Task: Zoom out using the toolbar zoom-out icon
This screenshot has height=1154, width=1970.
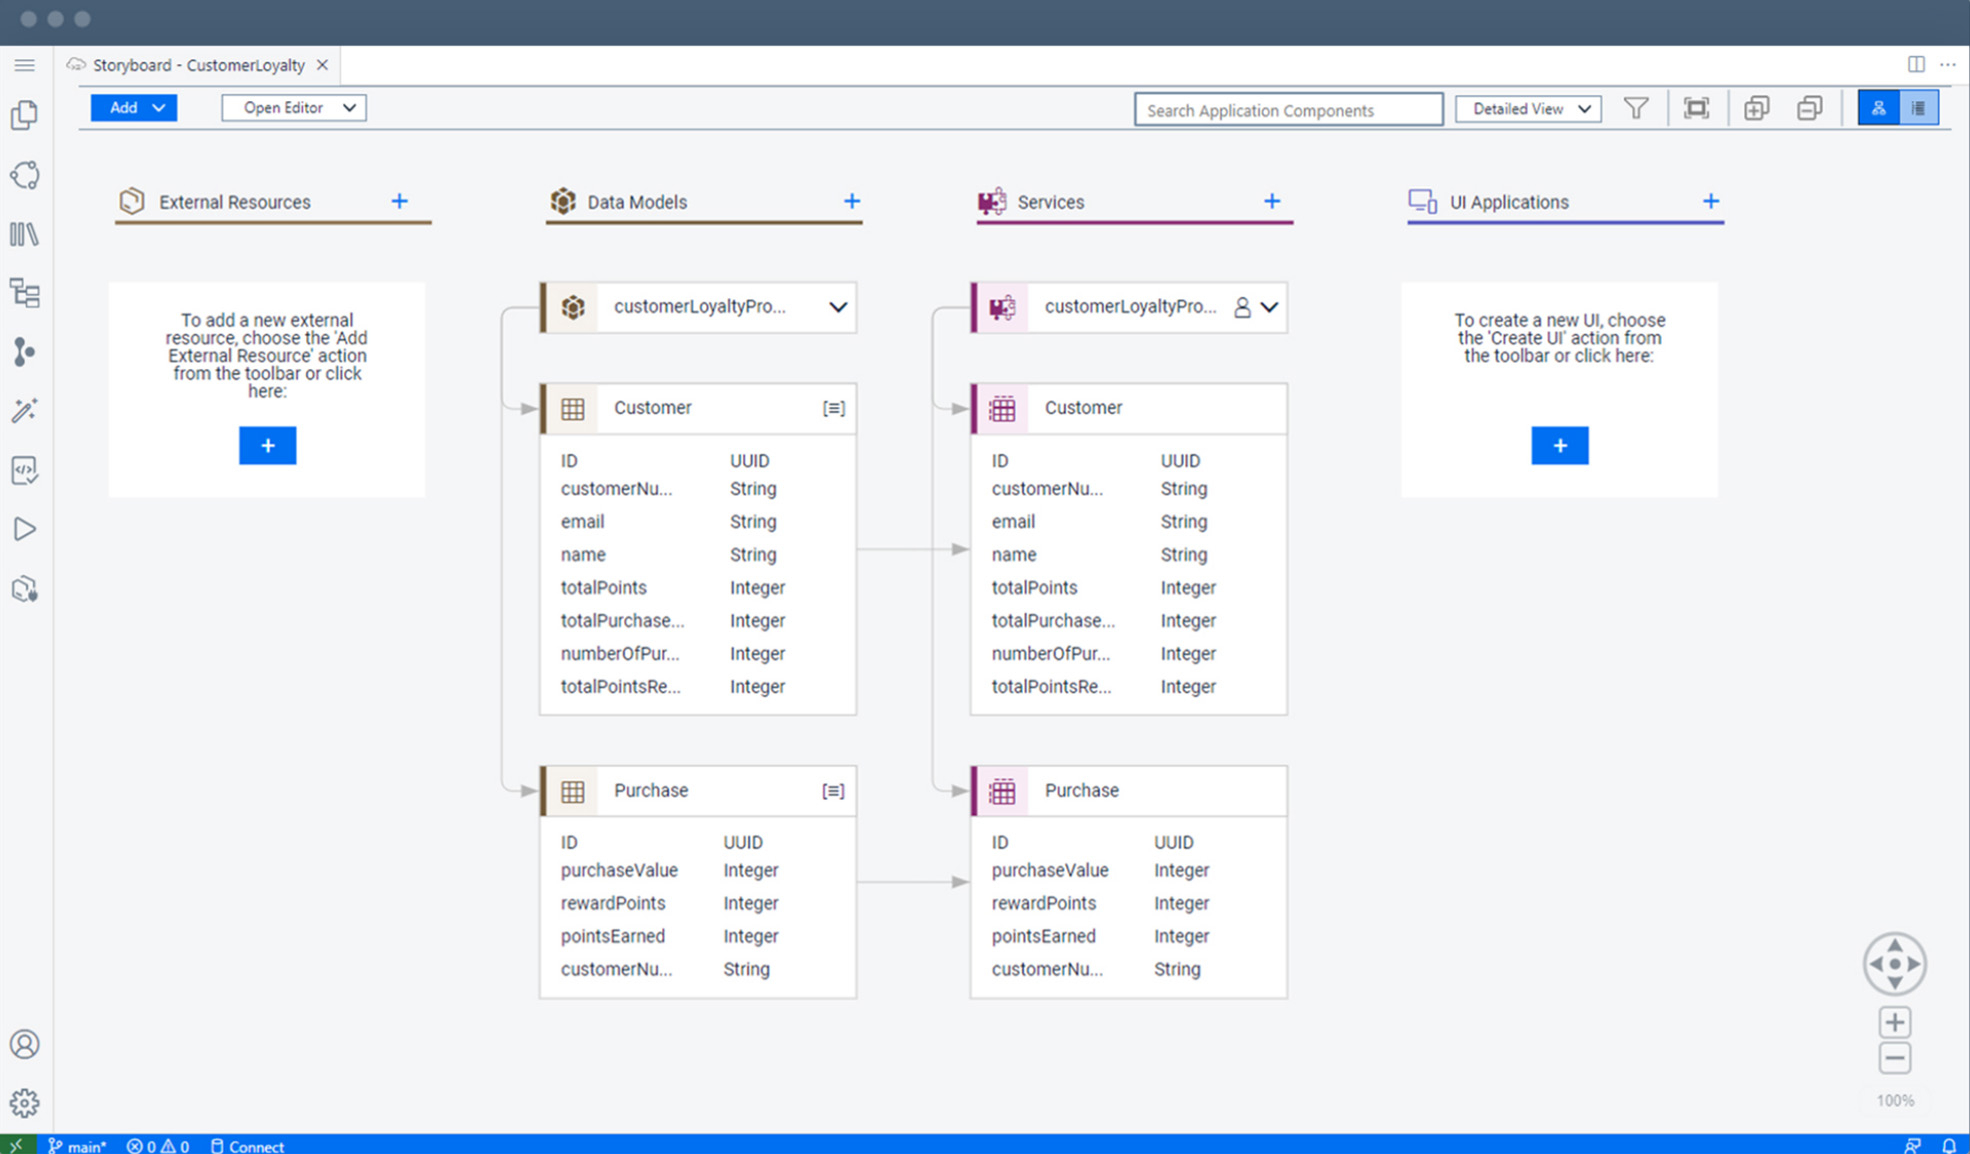Action: coord(1894,1057)
